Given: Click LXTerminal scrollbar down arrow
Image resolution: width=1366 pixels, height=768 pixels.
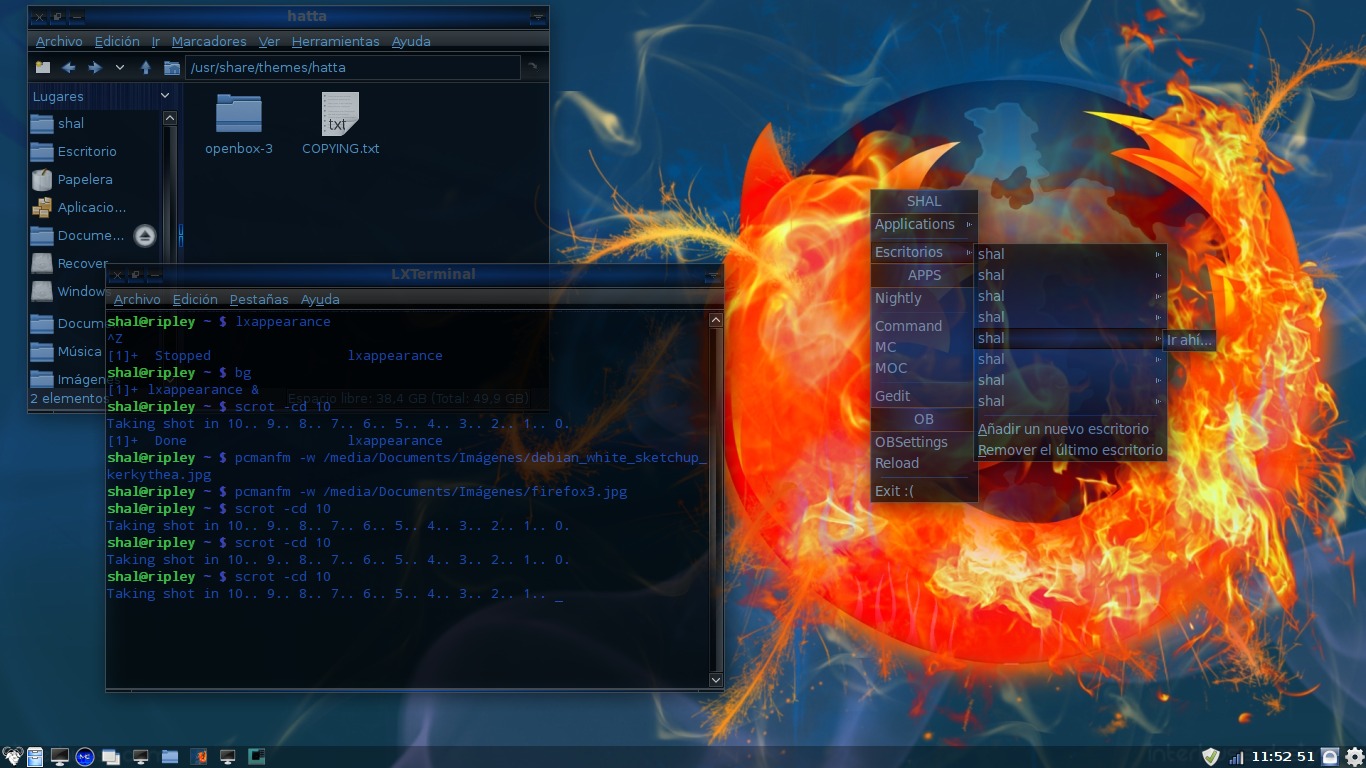Looking at the screenshot, I should point(715,680).
